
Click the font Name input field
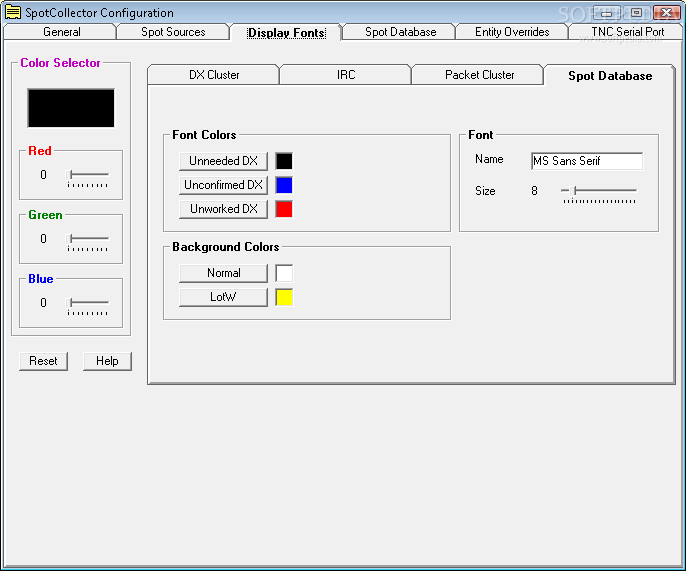tap(587, 161)
